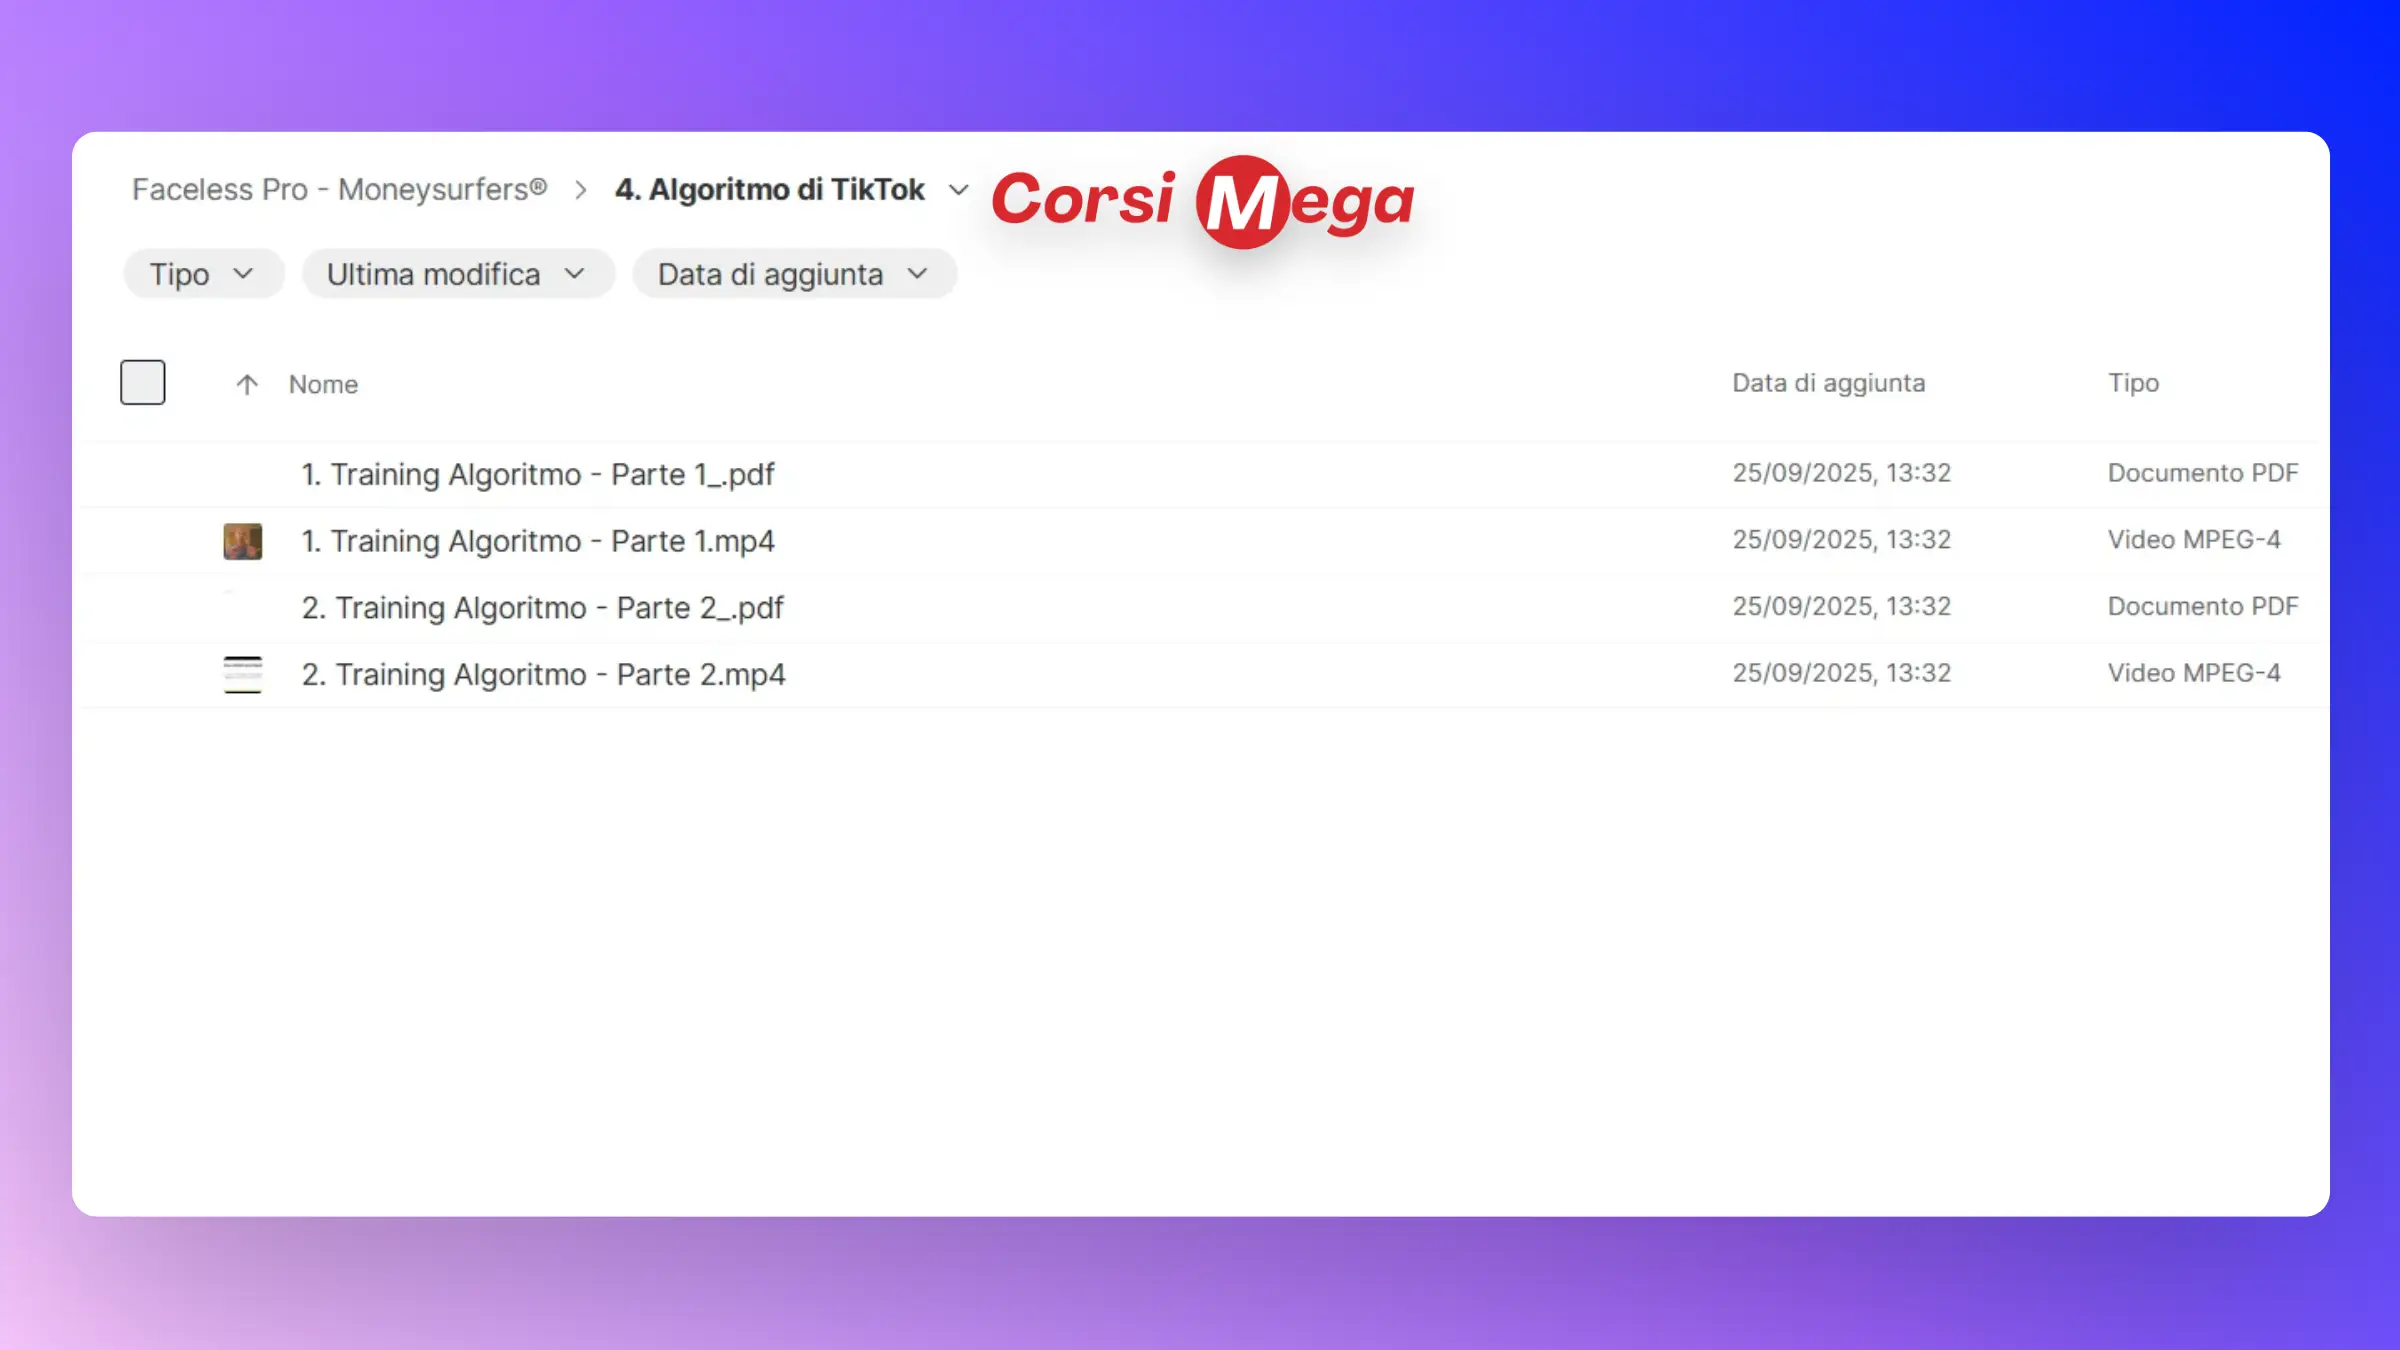
Task: Click the breadcrumb separator arrow
Action: (x=581, y=190)
